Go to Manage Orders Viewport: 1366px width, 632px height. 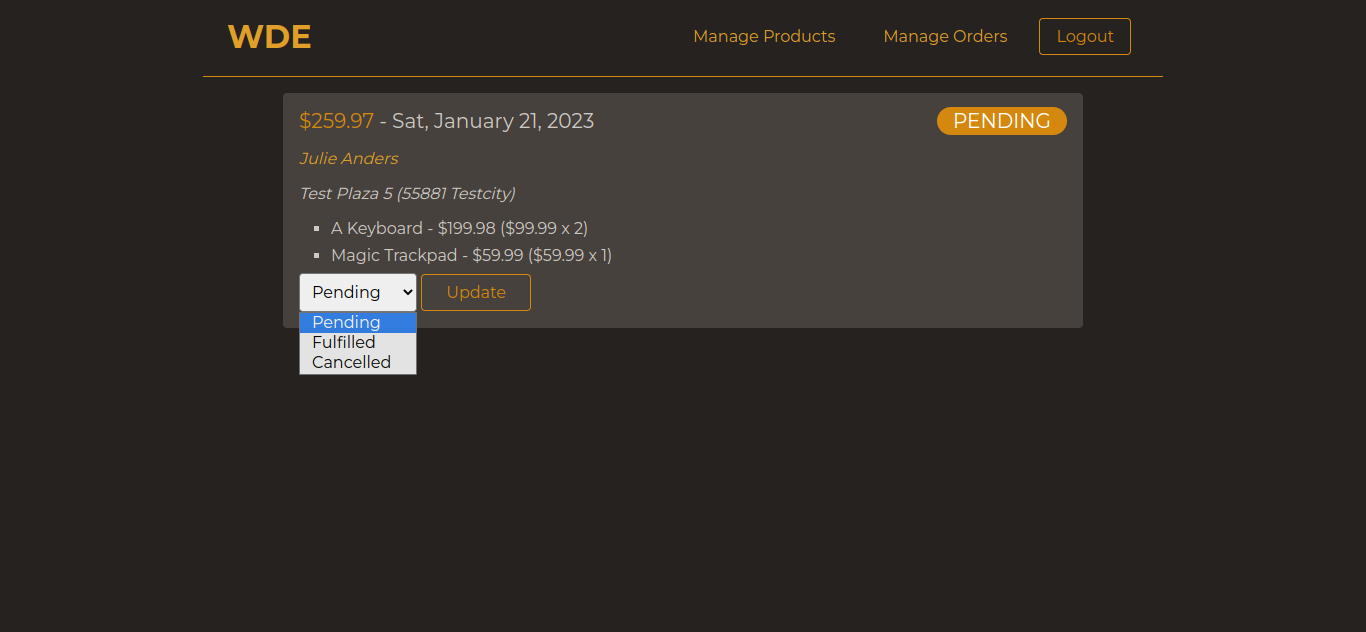click(x=945, y=36)
